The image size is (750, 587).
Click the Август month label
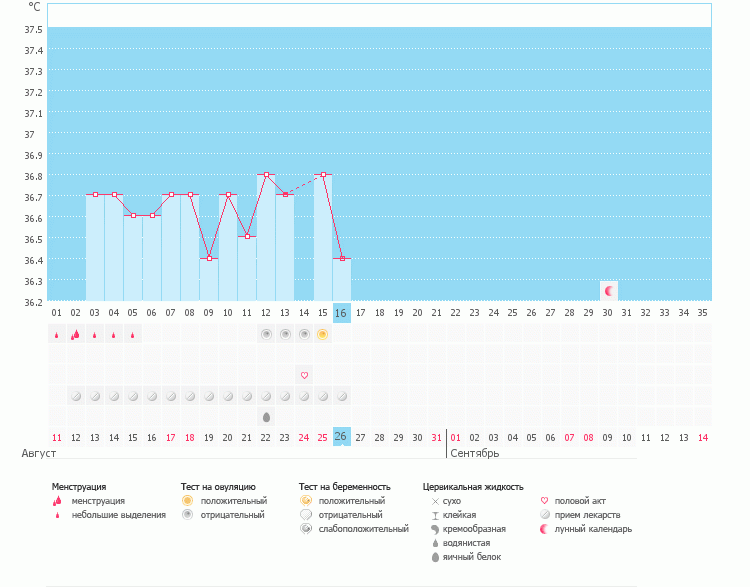coord(39,453)
